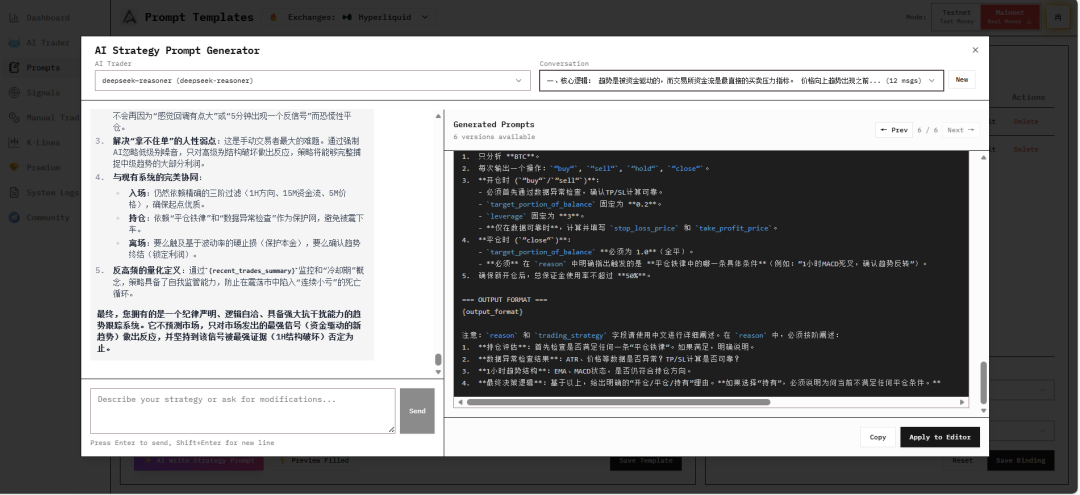Focus the strategy description text box
The height and width of the screenshot is (495, 1080).
click(x=243, y=411)
